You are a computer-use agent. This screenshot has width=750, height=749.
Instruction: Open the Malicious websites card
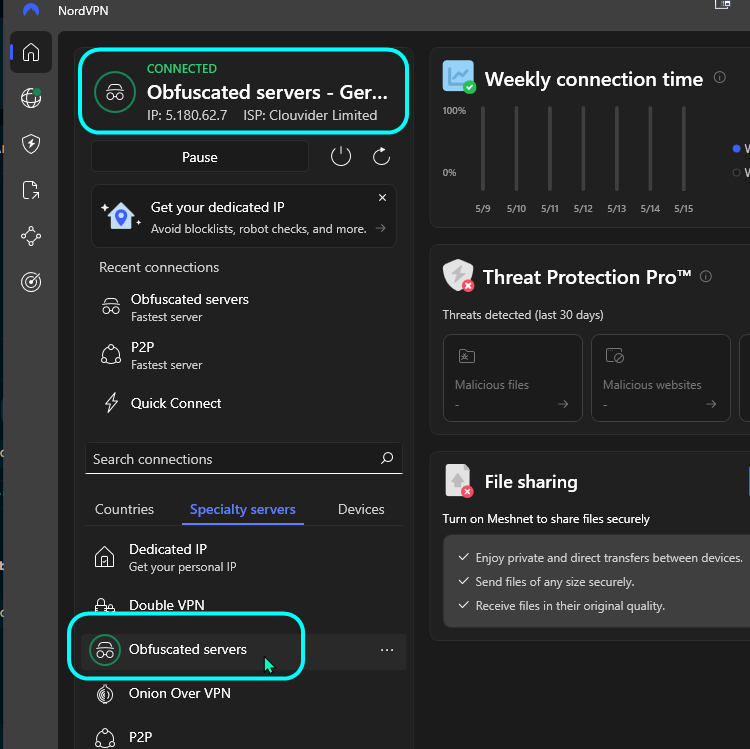(661, 378)
